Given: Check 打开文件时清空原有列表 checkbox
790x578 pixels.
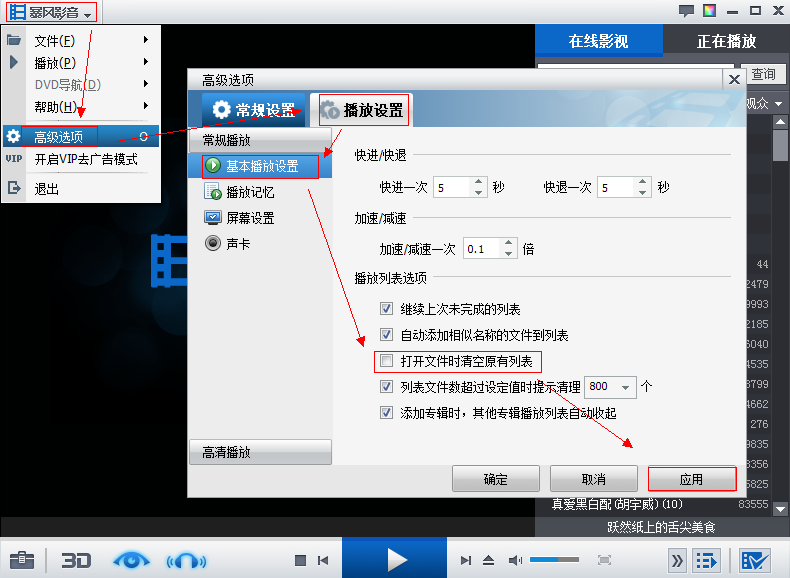Looking at the screenshot, I should [386, 361].
